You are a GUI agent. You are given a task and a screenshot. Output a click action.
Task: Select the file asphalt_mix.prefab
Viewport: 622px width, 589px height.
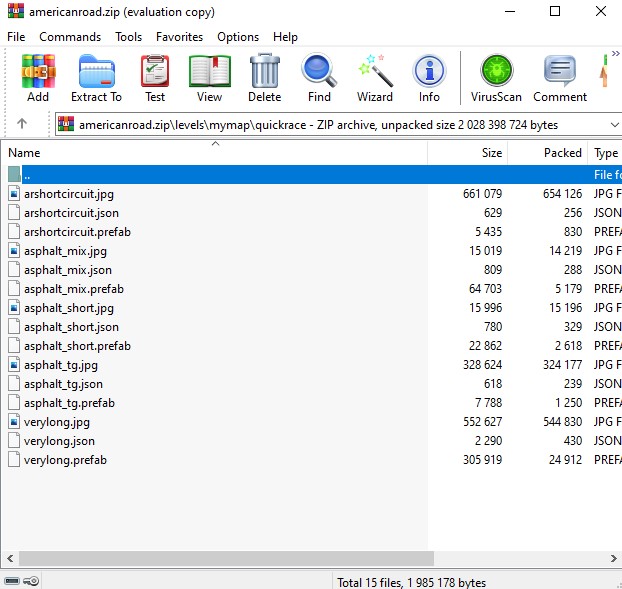click(x=74, y=289)
